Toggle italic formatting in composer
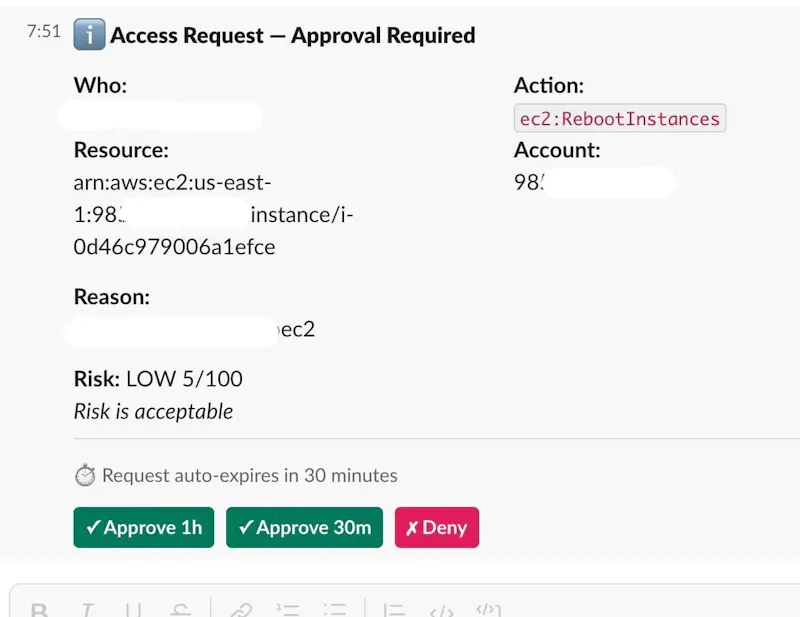800x617 pixels. 87,610
